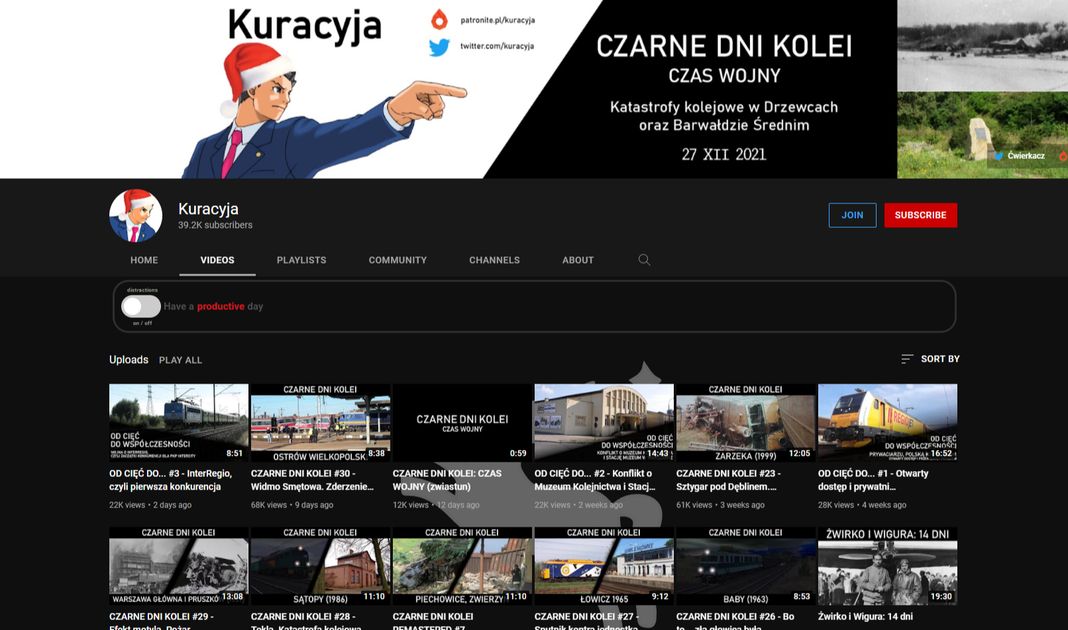Click the channel search magnifier icon

pos(644,260)
